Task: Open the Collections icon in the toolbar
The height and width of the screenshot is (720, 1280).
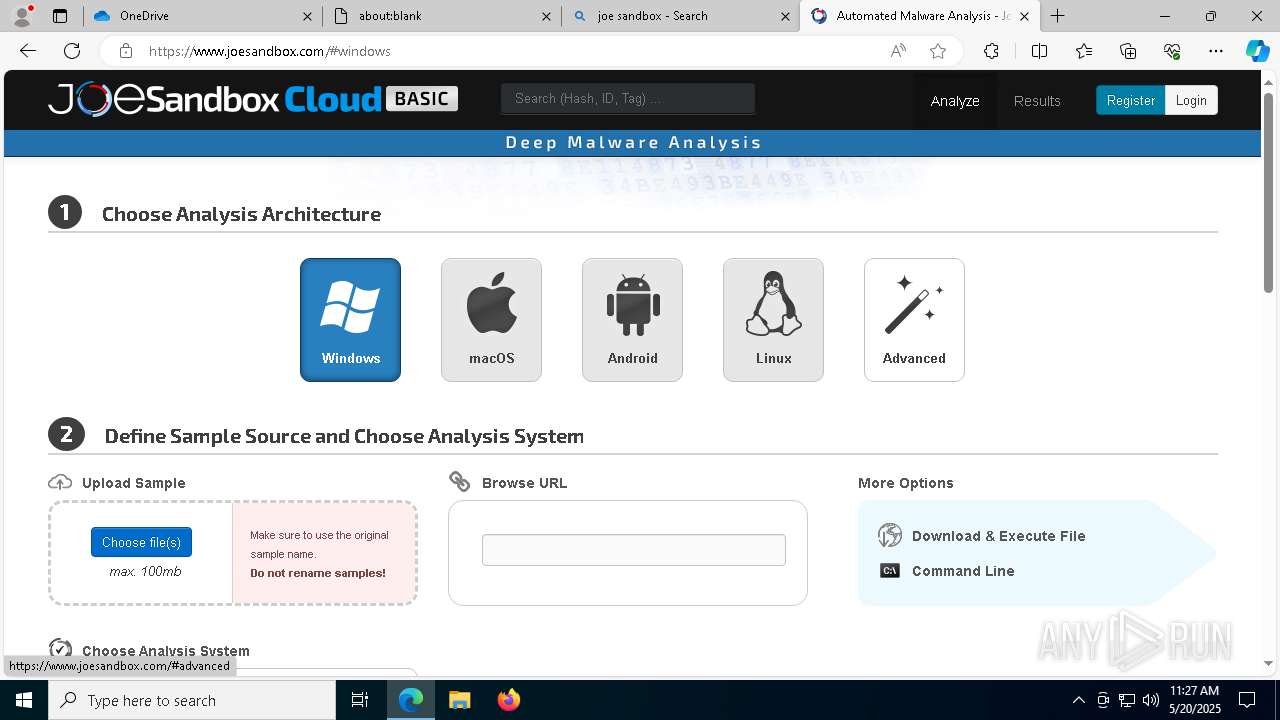Action: [x=1128, y=51]
